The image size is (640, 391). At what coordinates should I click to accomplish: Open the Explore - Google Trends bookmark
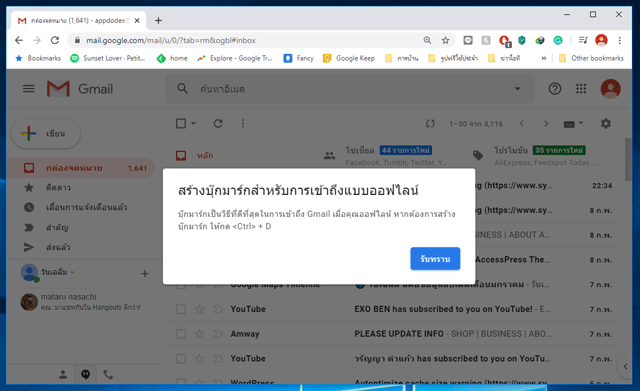[235, 58]
